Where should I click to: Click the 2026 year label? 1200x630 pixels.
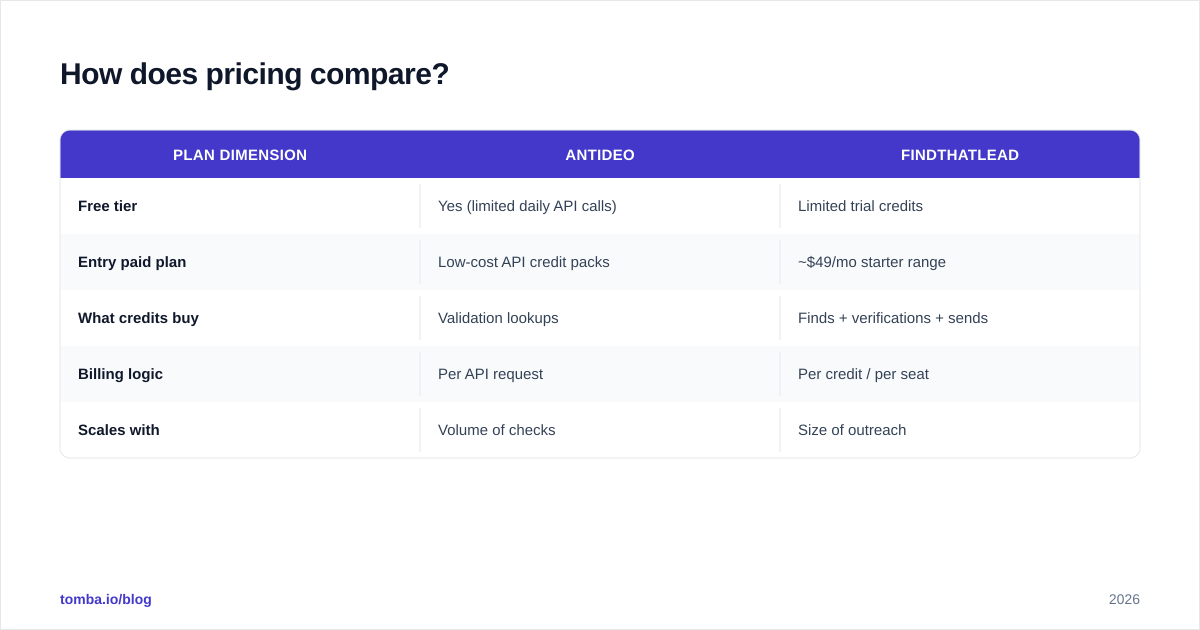pyautogui.click(x=1124, y=599)
